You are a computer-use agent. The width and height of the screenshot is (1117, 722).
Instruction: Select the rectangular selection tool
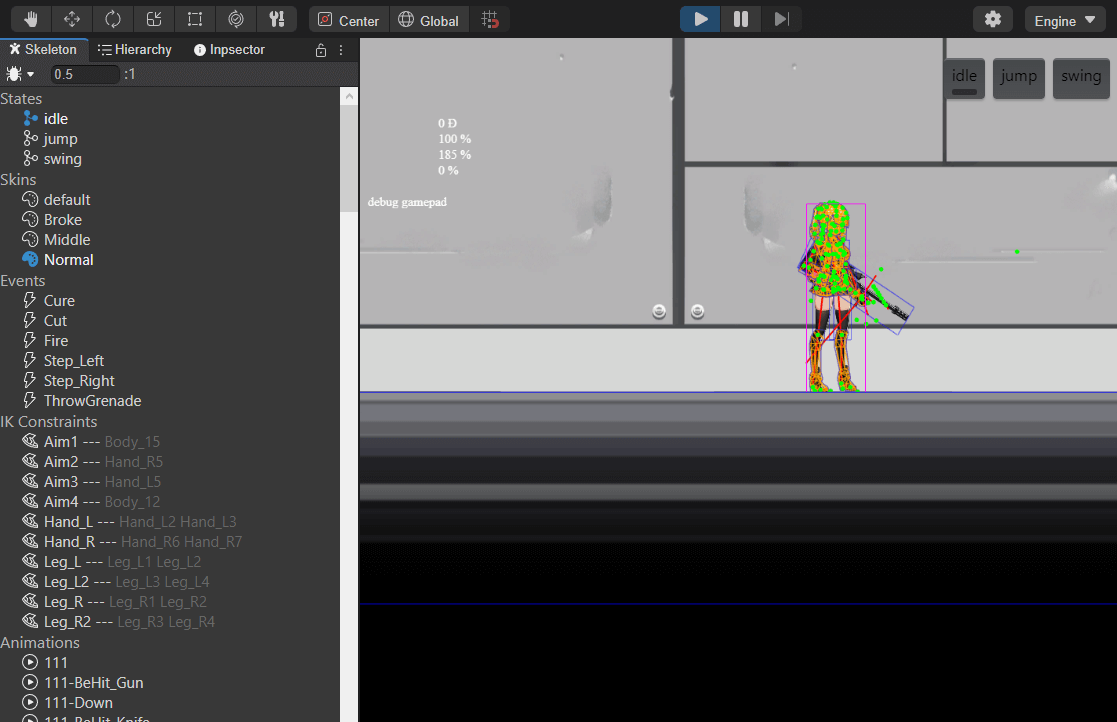tap(194, 18)
